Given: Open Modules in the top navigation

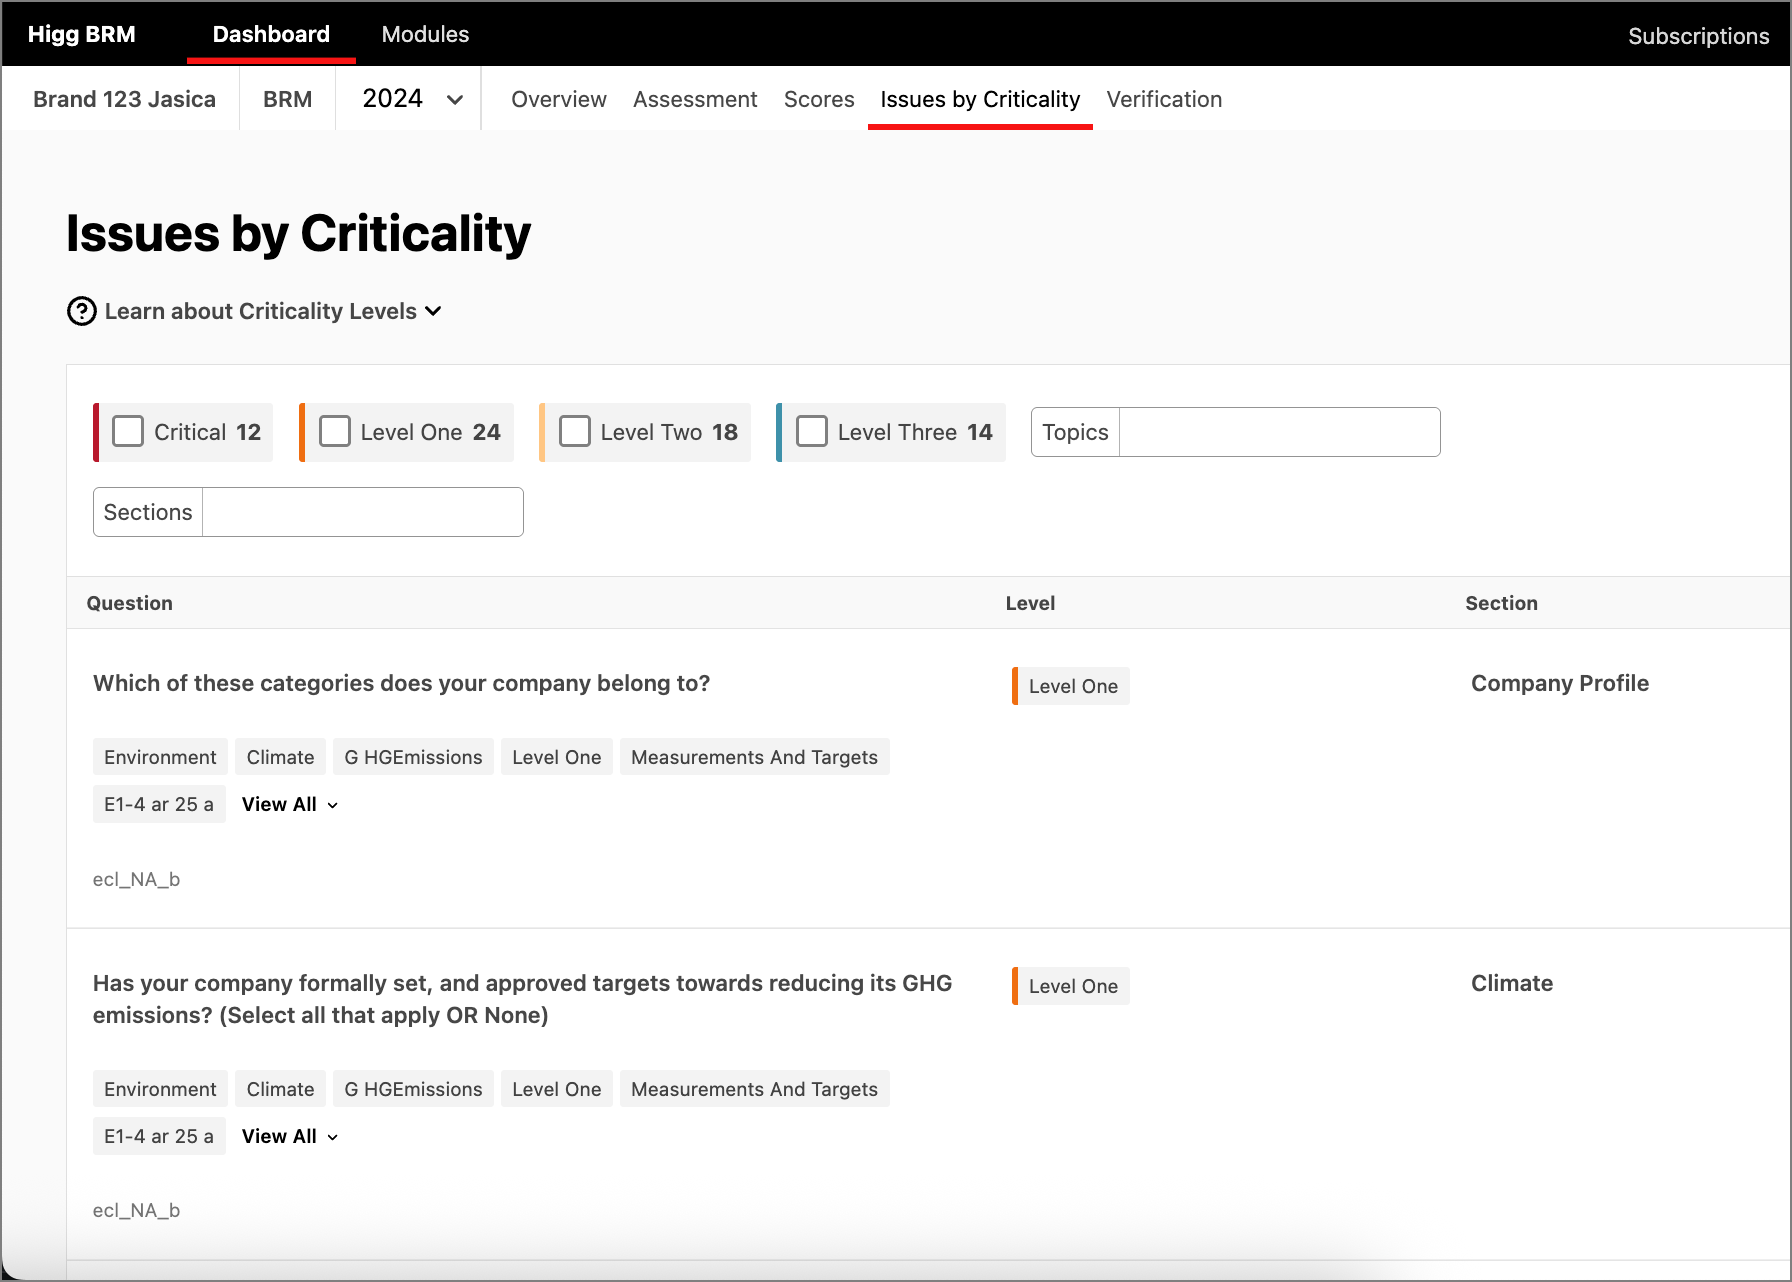Looking at the screenshot, I should (x=425, y=34).
